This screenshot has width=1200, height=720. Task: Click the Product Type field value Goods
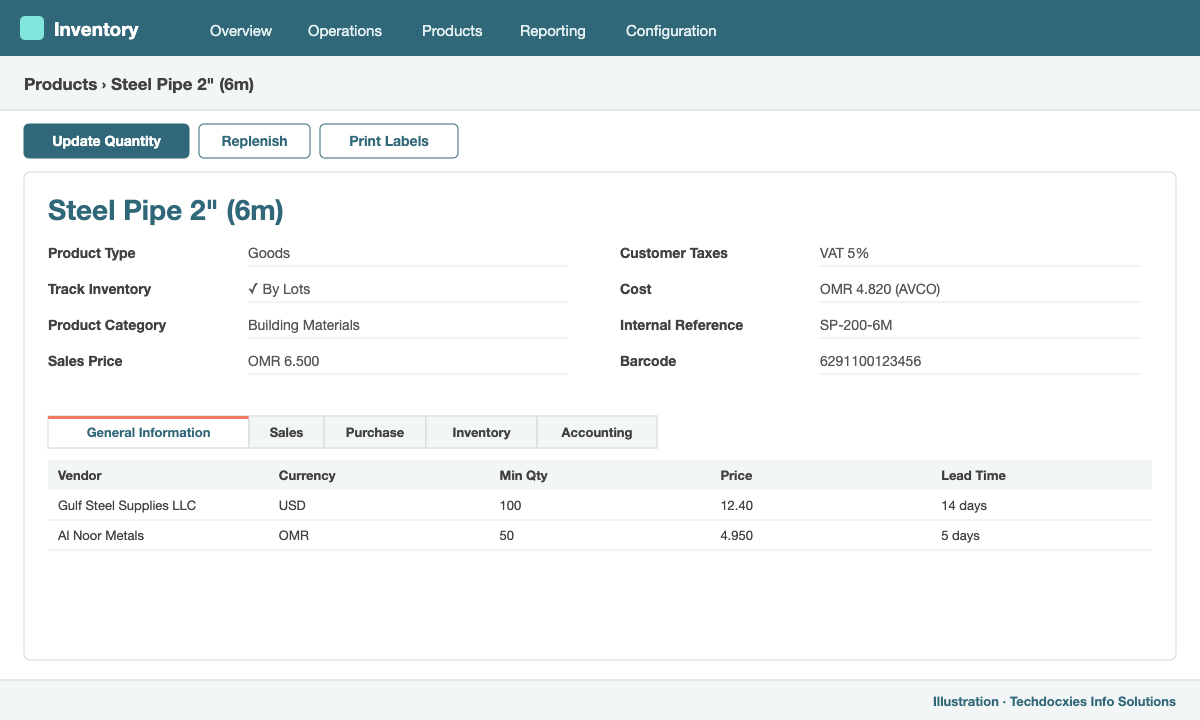[408, 253]
